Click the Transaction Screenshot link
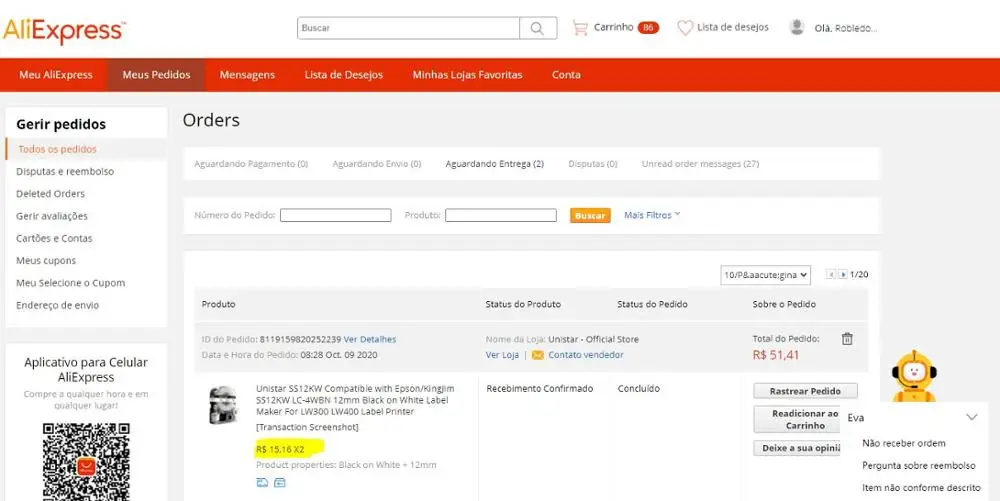1000x501 pixels. pyautogui.click(x=307, y=427)
